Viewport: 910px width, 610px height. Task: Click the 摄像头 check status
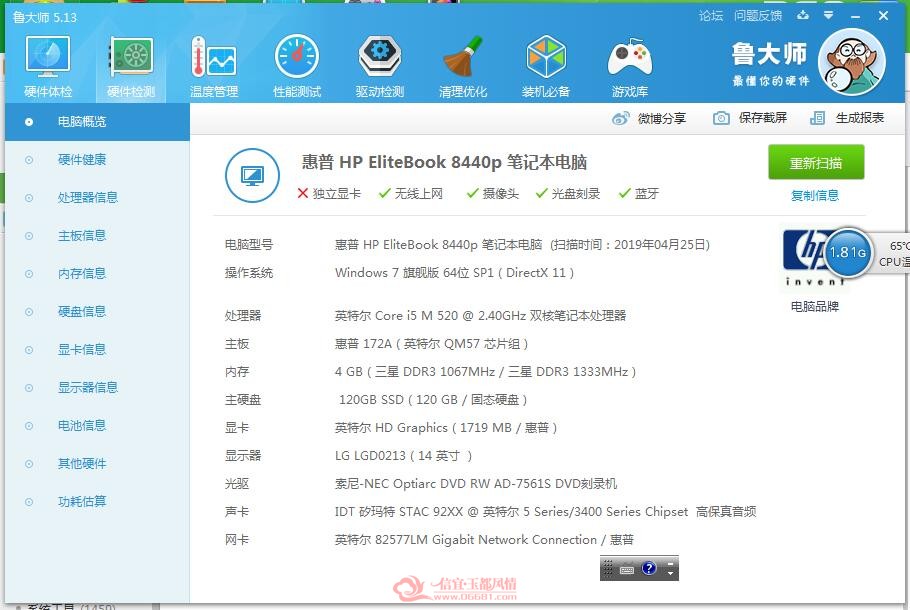493,194
